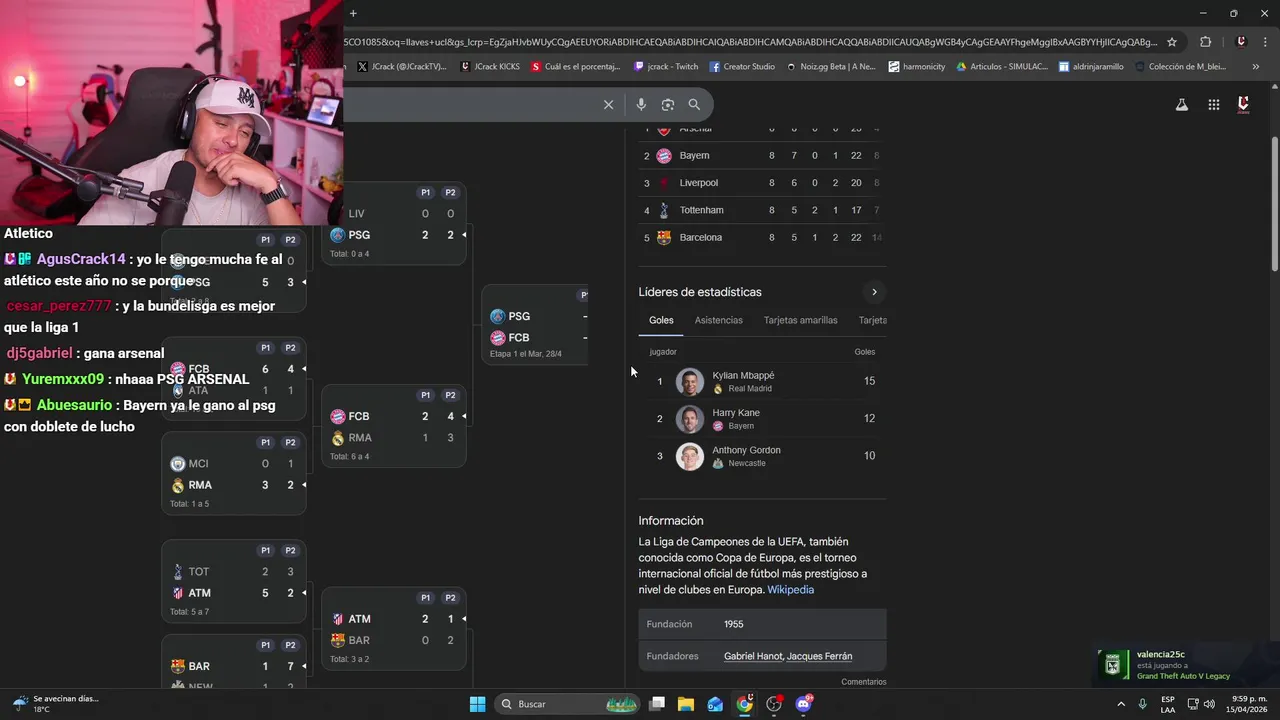Bookmark this page with the star icon
This screenshot has height=720, width=1280.
click(x=1172, y=42)
